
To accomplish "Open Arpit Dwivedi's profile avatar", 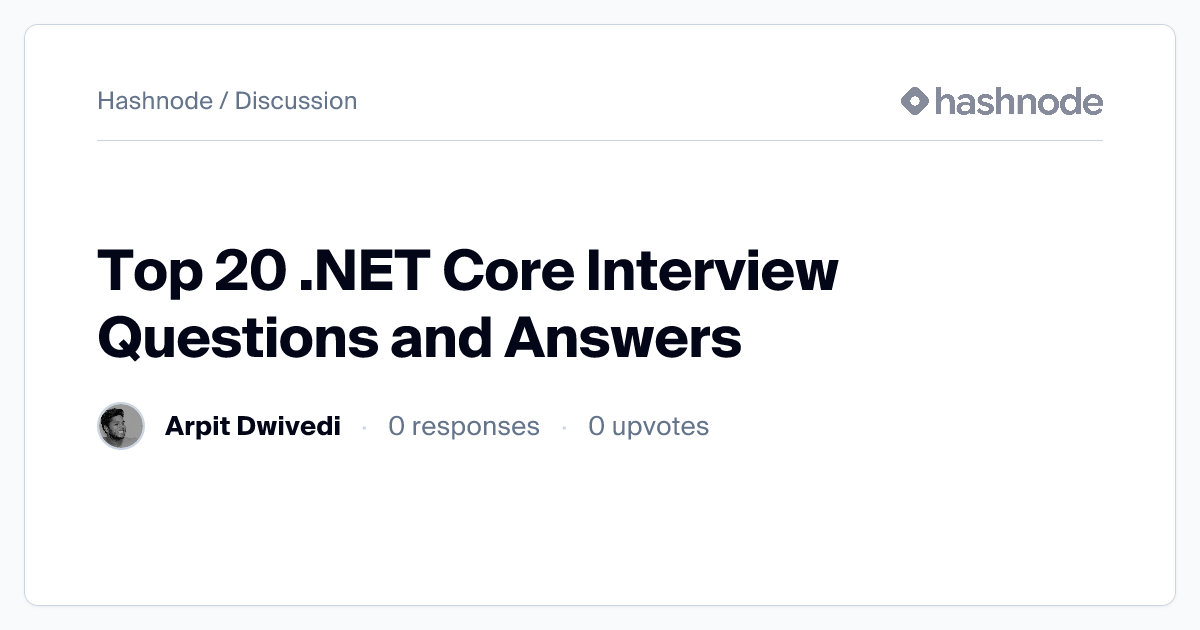I will [x=121, y=427].
